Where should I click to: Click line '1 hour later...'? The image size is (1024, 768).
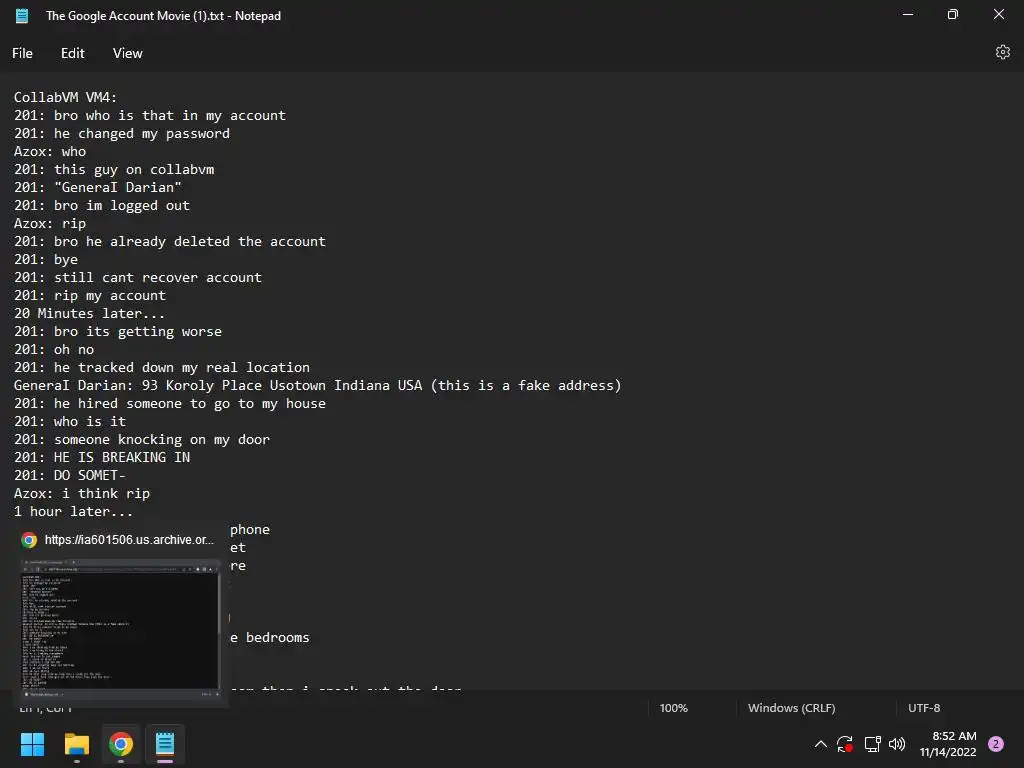[73, 511]
